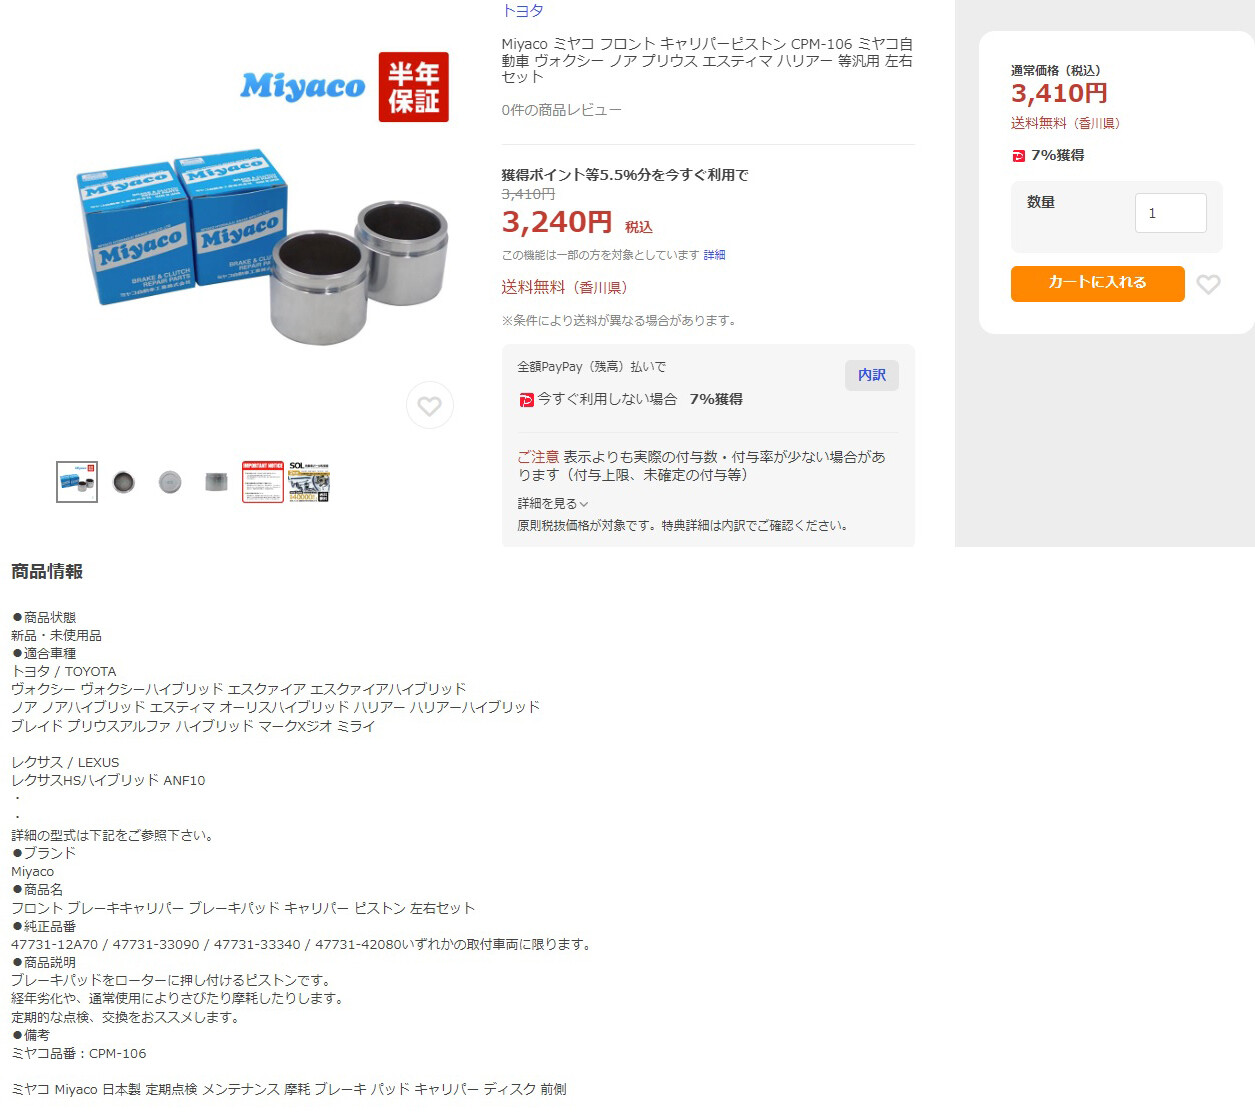Open the red important notice thumbnail

coord(263,482)
